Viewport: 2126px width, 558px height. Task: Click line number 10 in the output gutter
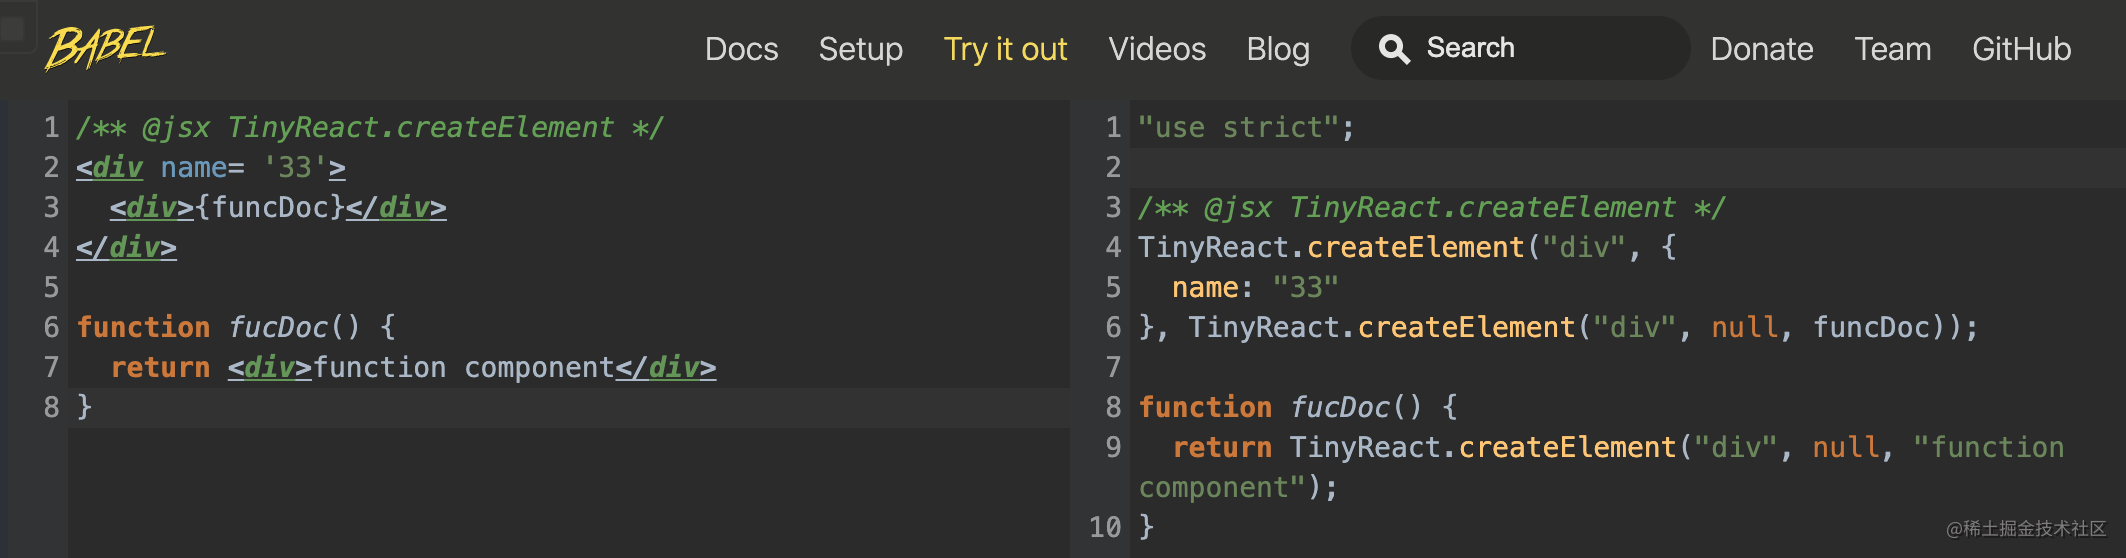click(x=1104, y=527)
